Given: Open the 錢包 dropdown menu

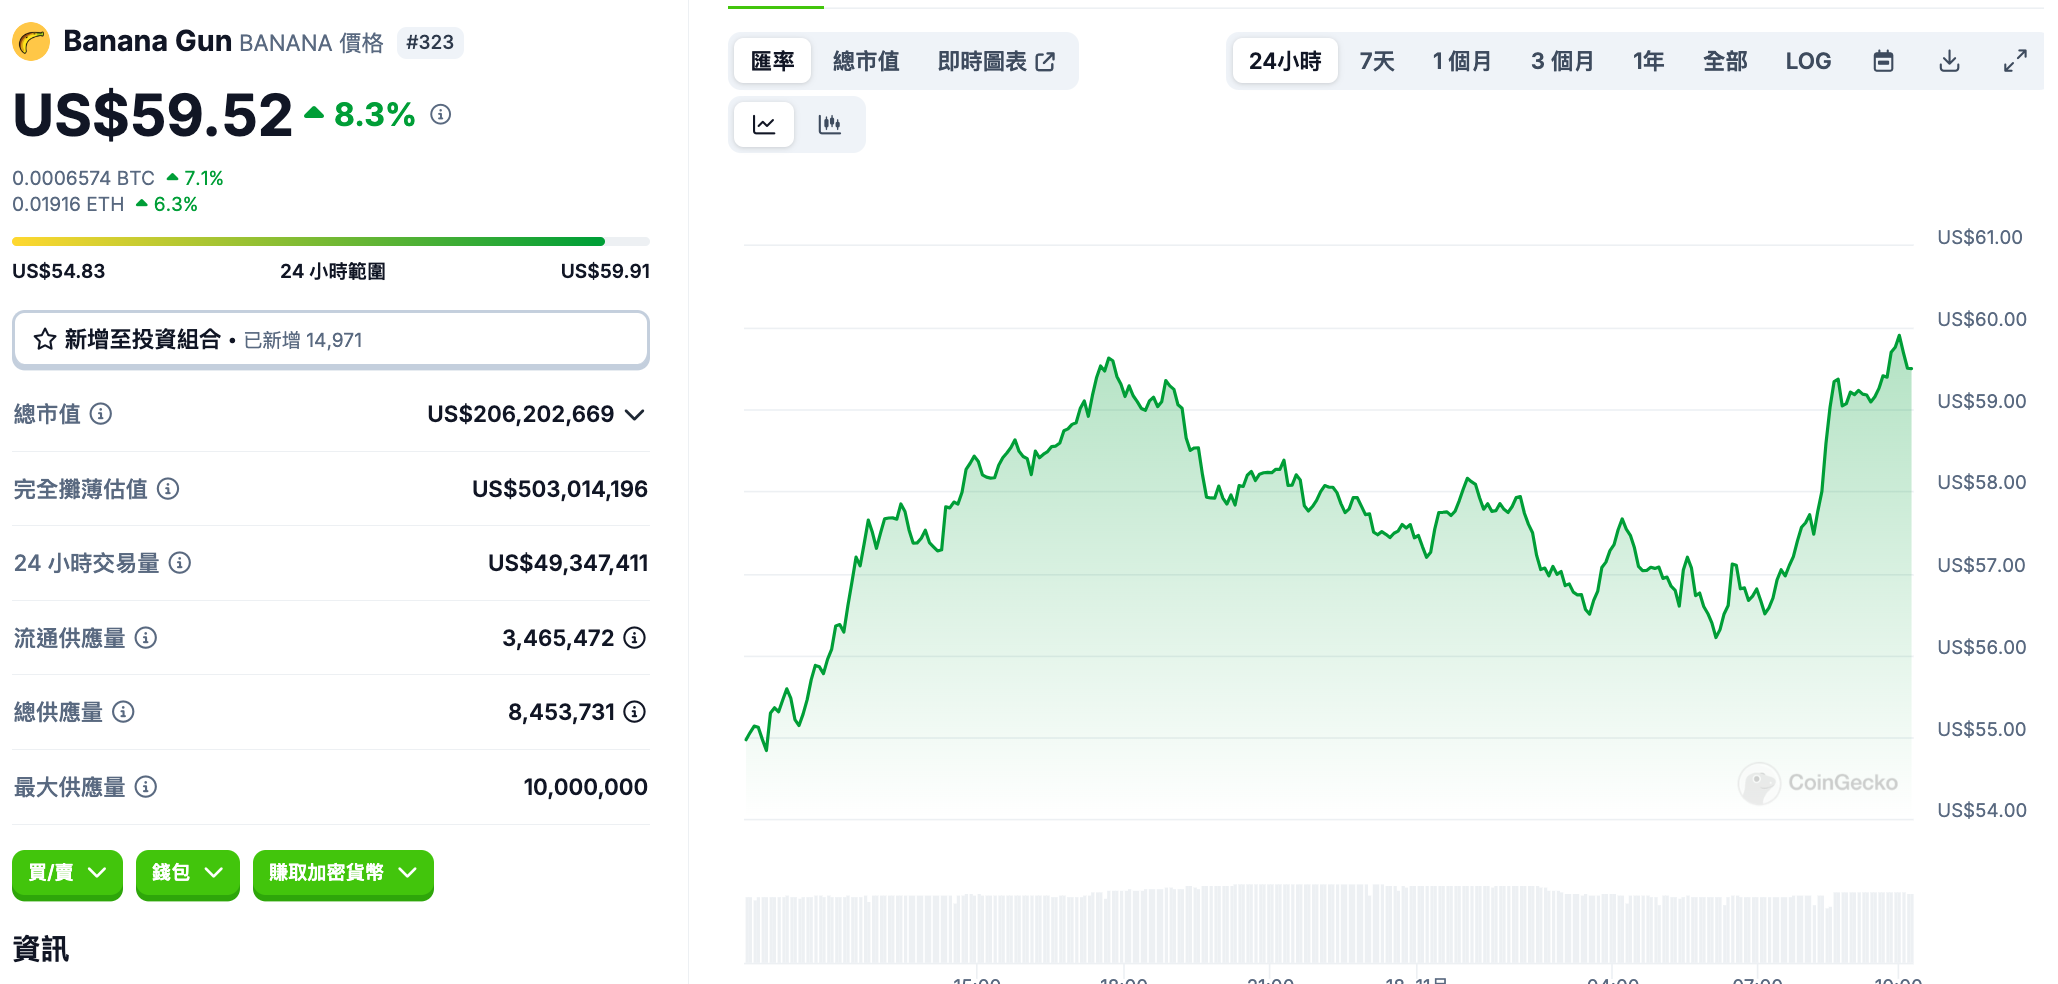Looking at the screenshot, I should [x=187, y=873].
